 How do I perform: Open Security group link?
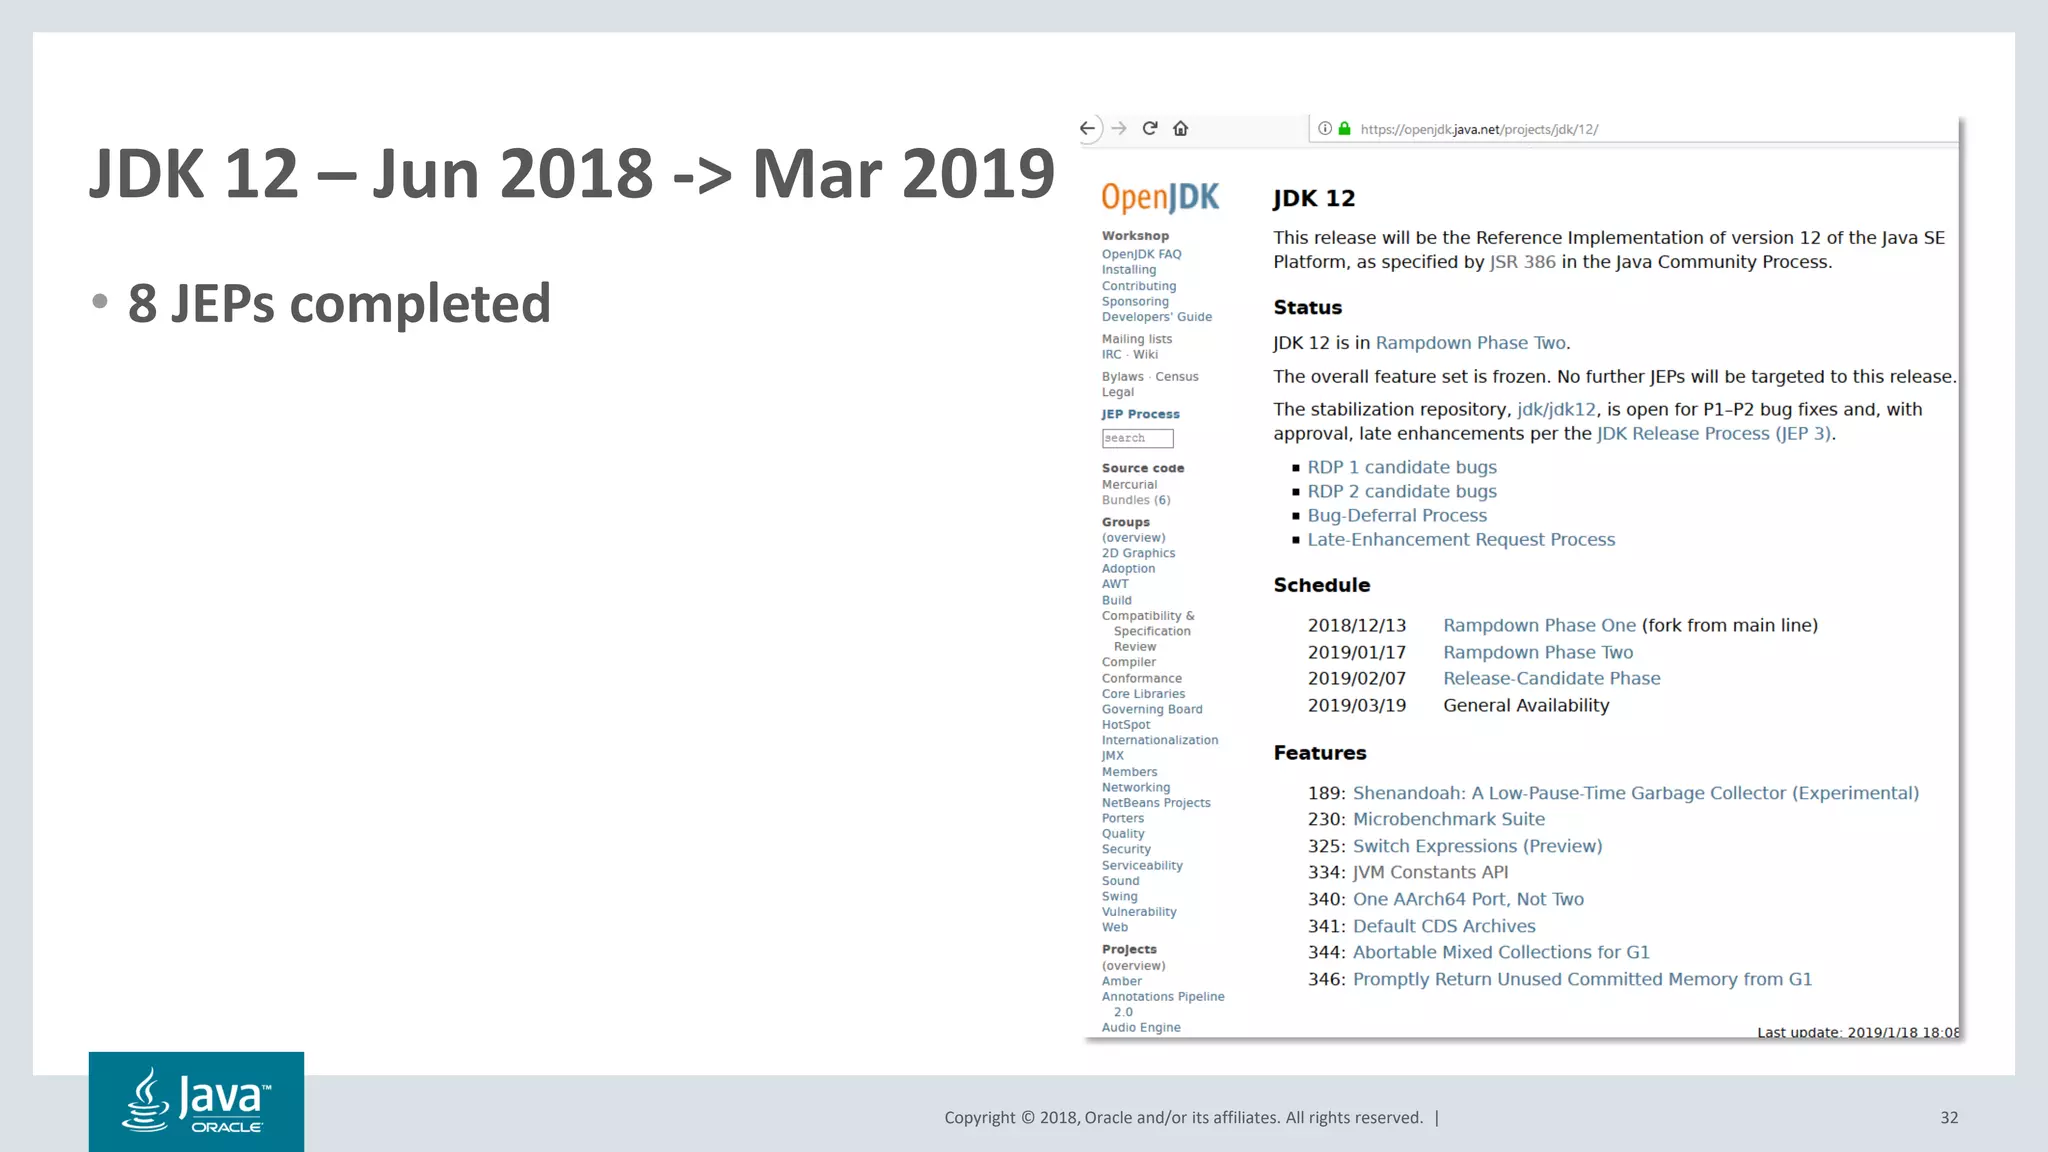(1126, 849)
